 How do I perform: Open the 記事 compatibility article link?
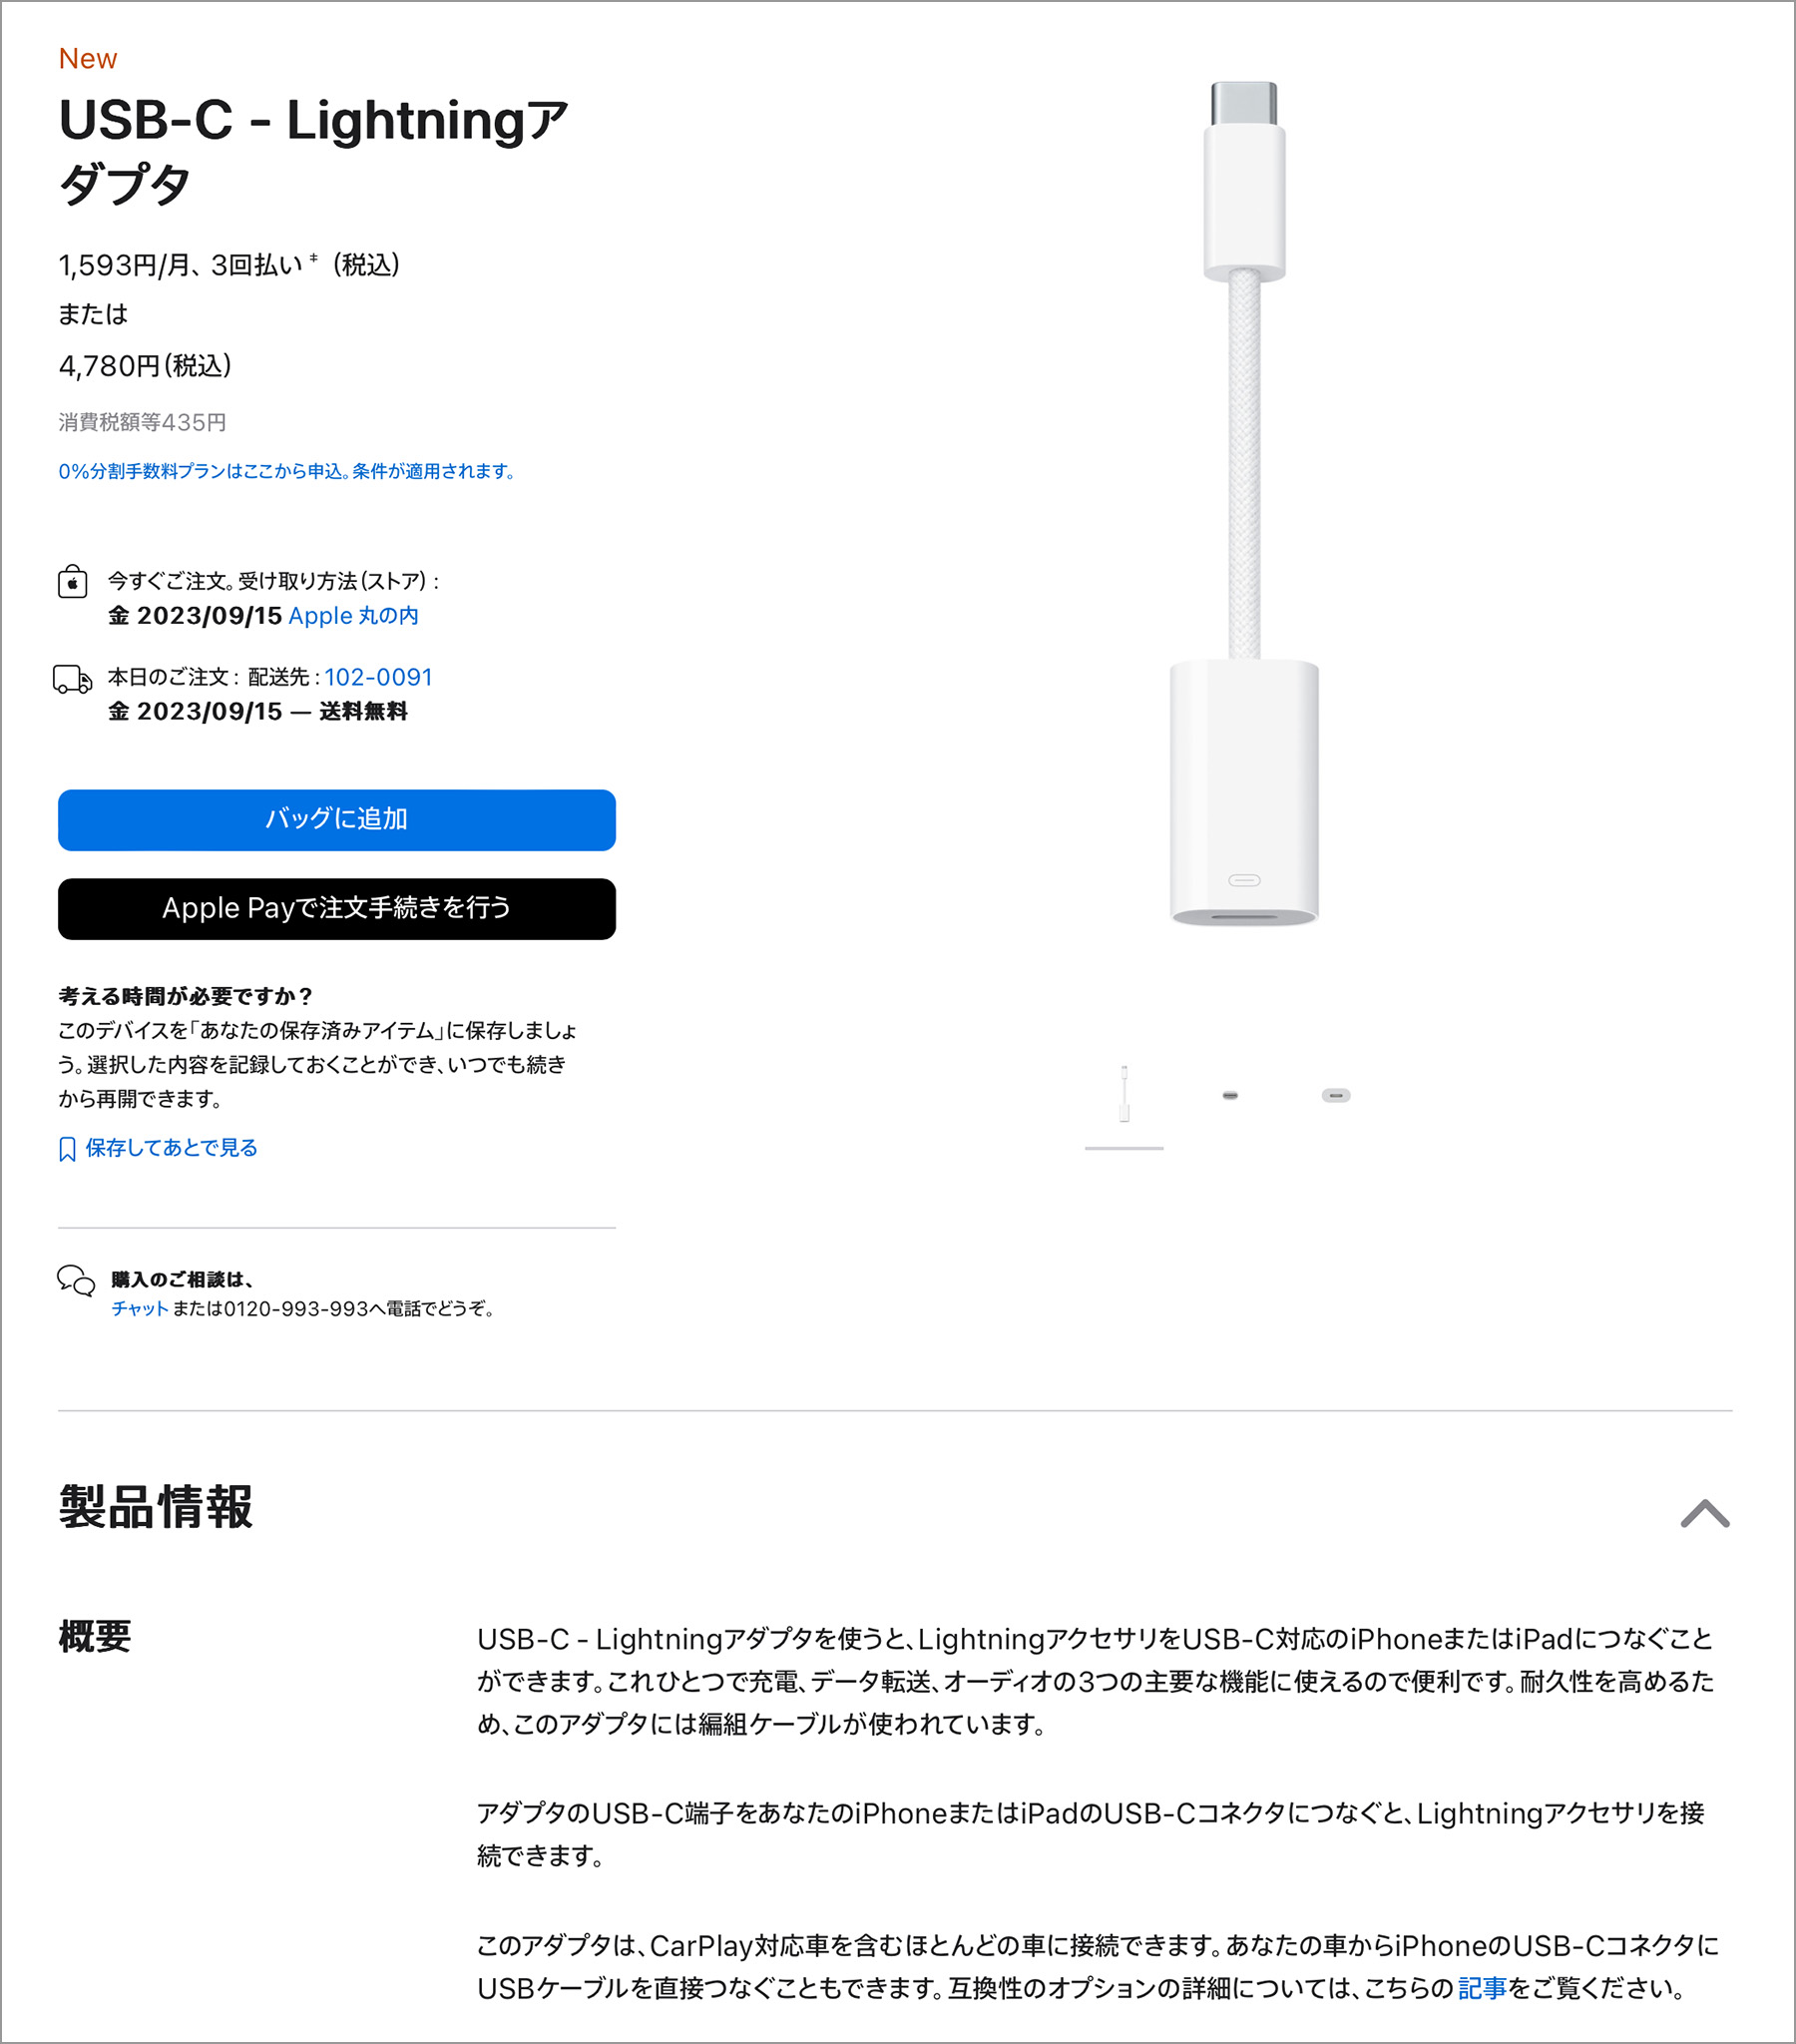1481,1989
